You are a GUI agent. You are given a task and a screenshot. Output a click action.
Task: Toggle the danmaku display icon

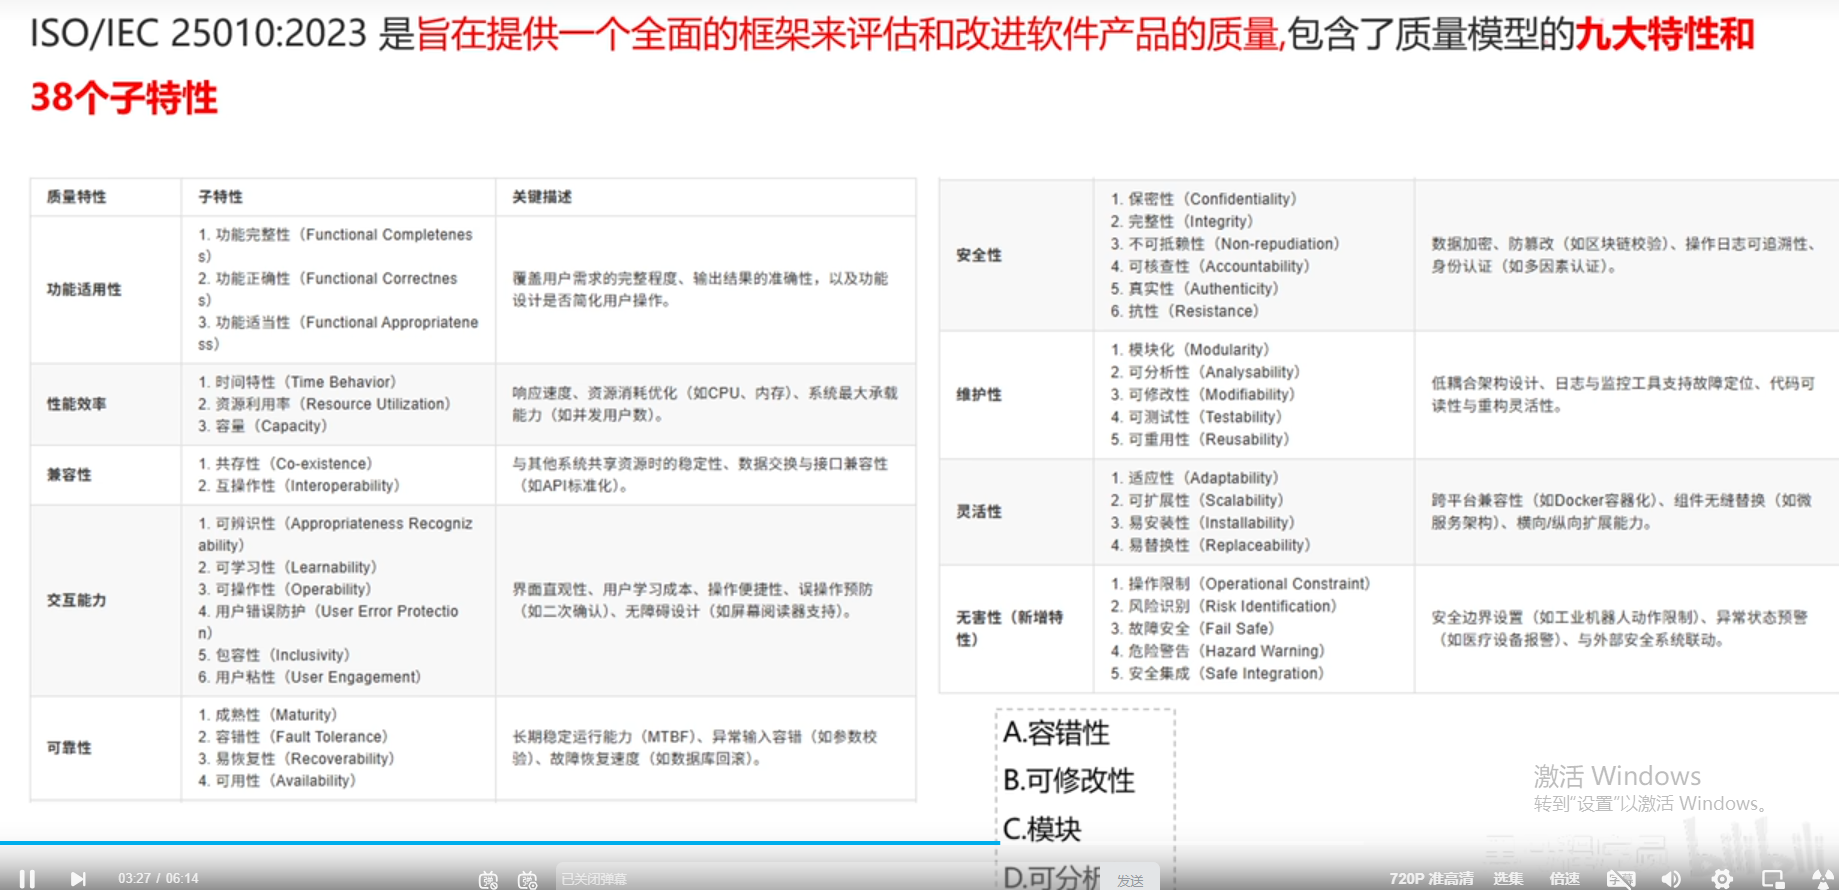tap(488, 879)
